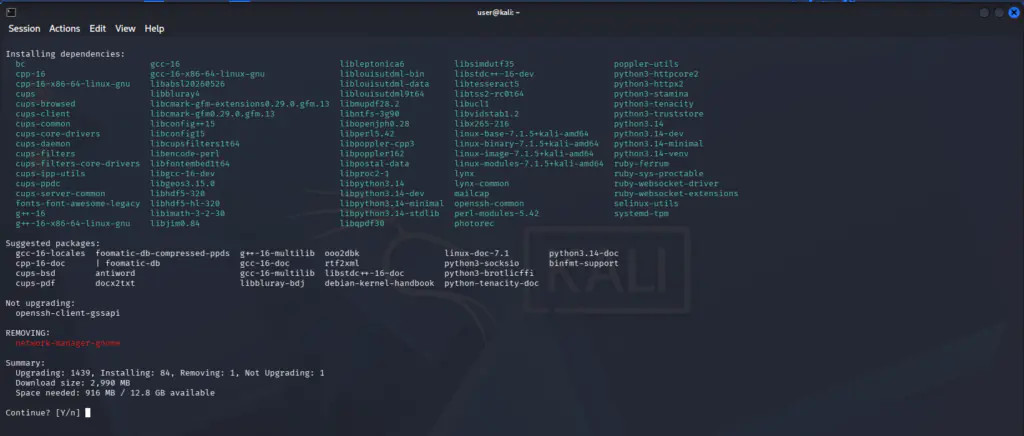Click the linux-modules-7.1.5+kali-amd64 package
This screenshot has width=1024, height=436.
(529, 164)
